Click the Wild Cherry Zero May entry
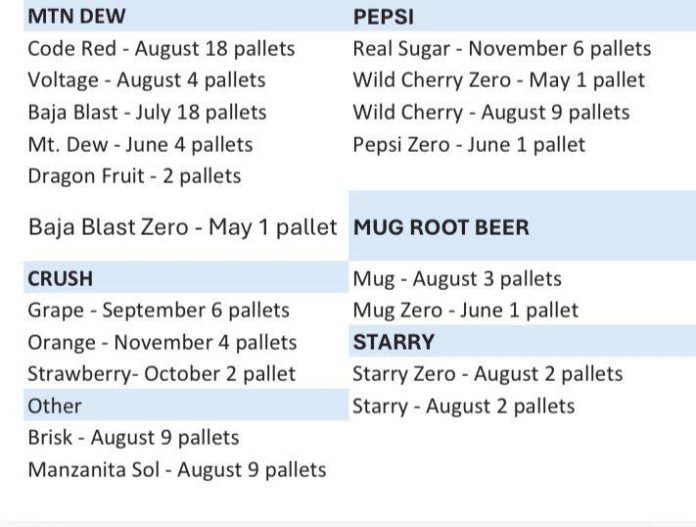 pos(498,80)
